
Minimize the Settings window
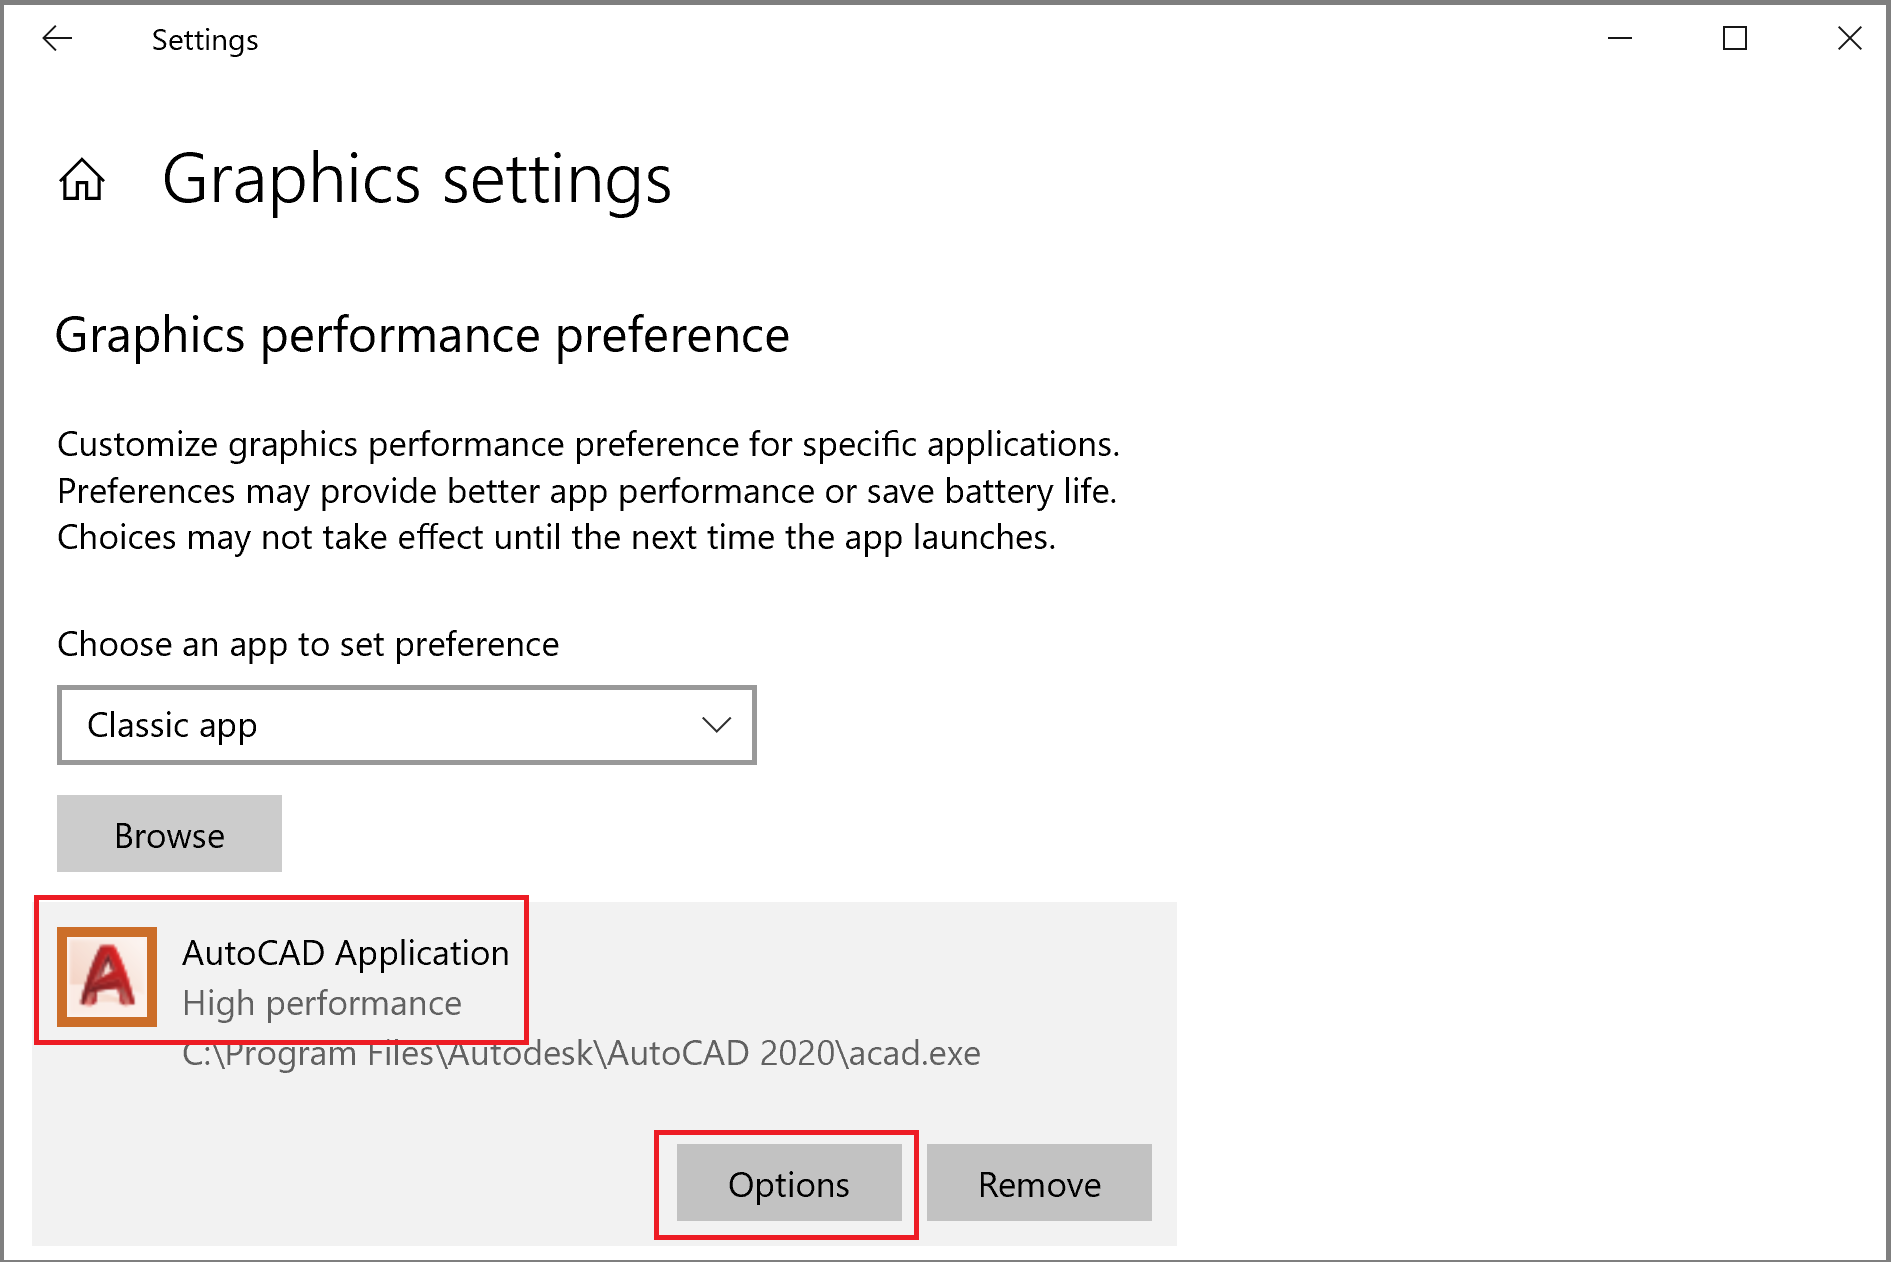[1619, 39]
